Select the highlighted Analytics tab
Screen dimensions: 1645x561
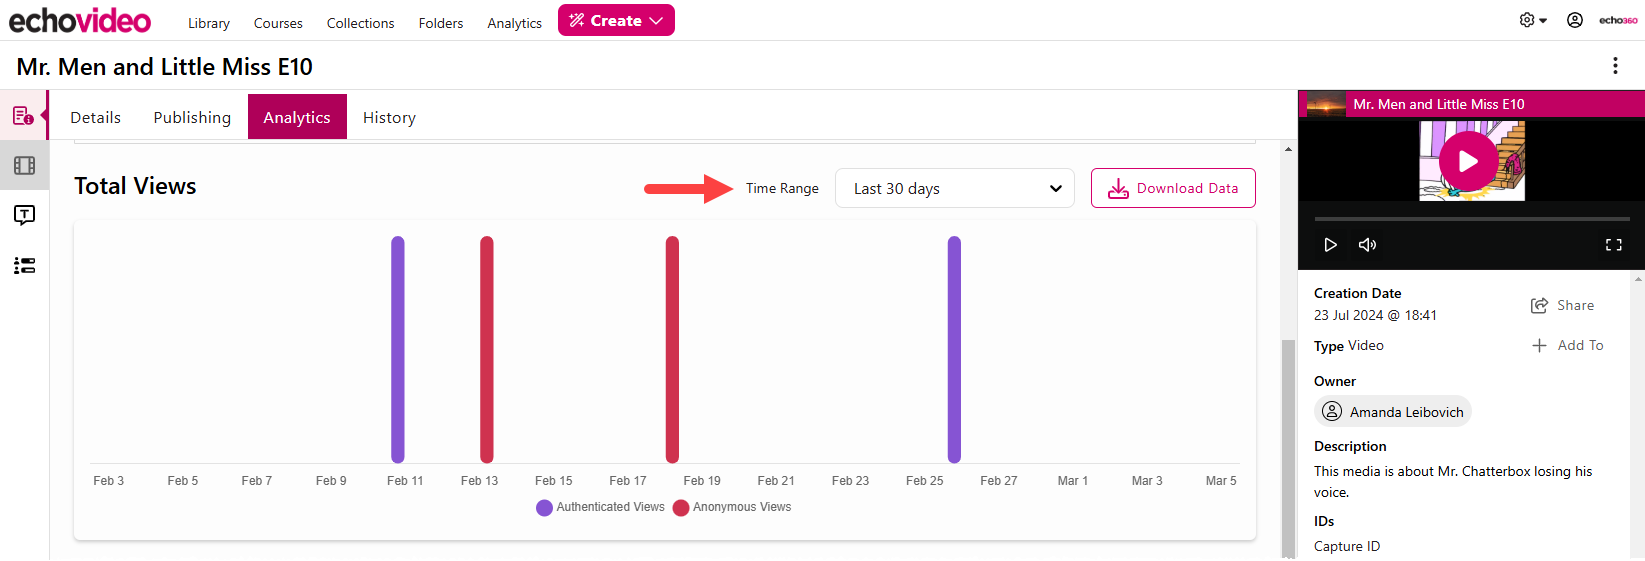tap(297, 117)
